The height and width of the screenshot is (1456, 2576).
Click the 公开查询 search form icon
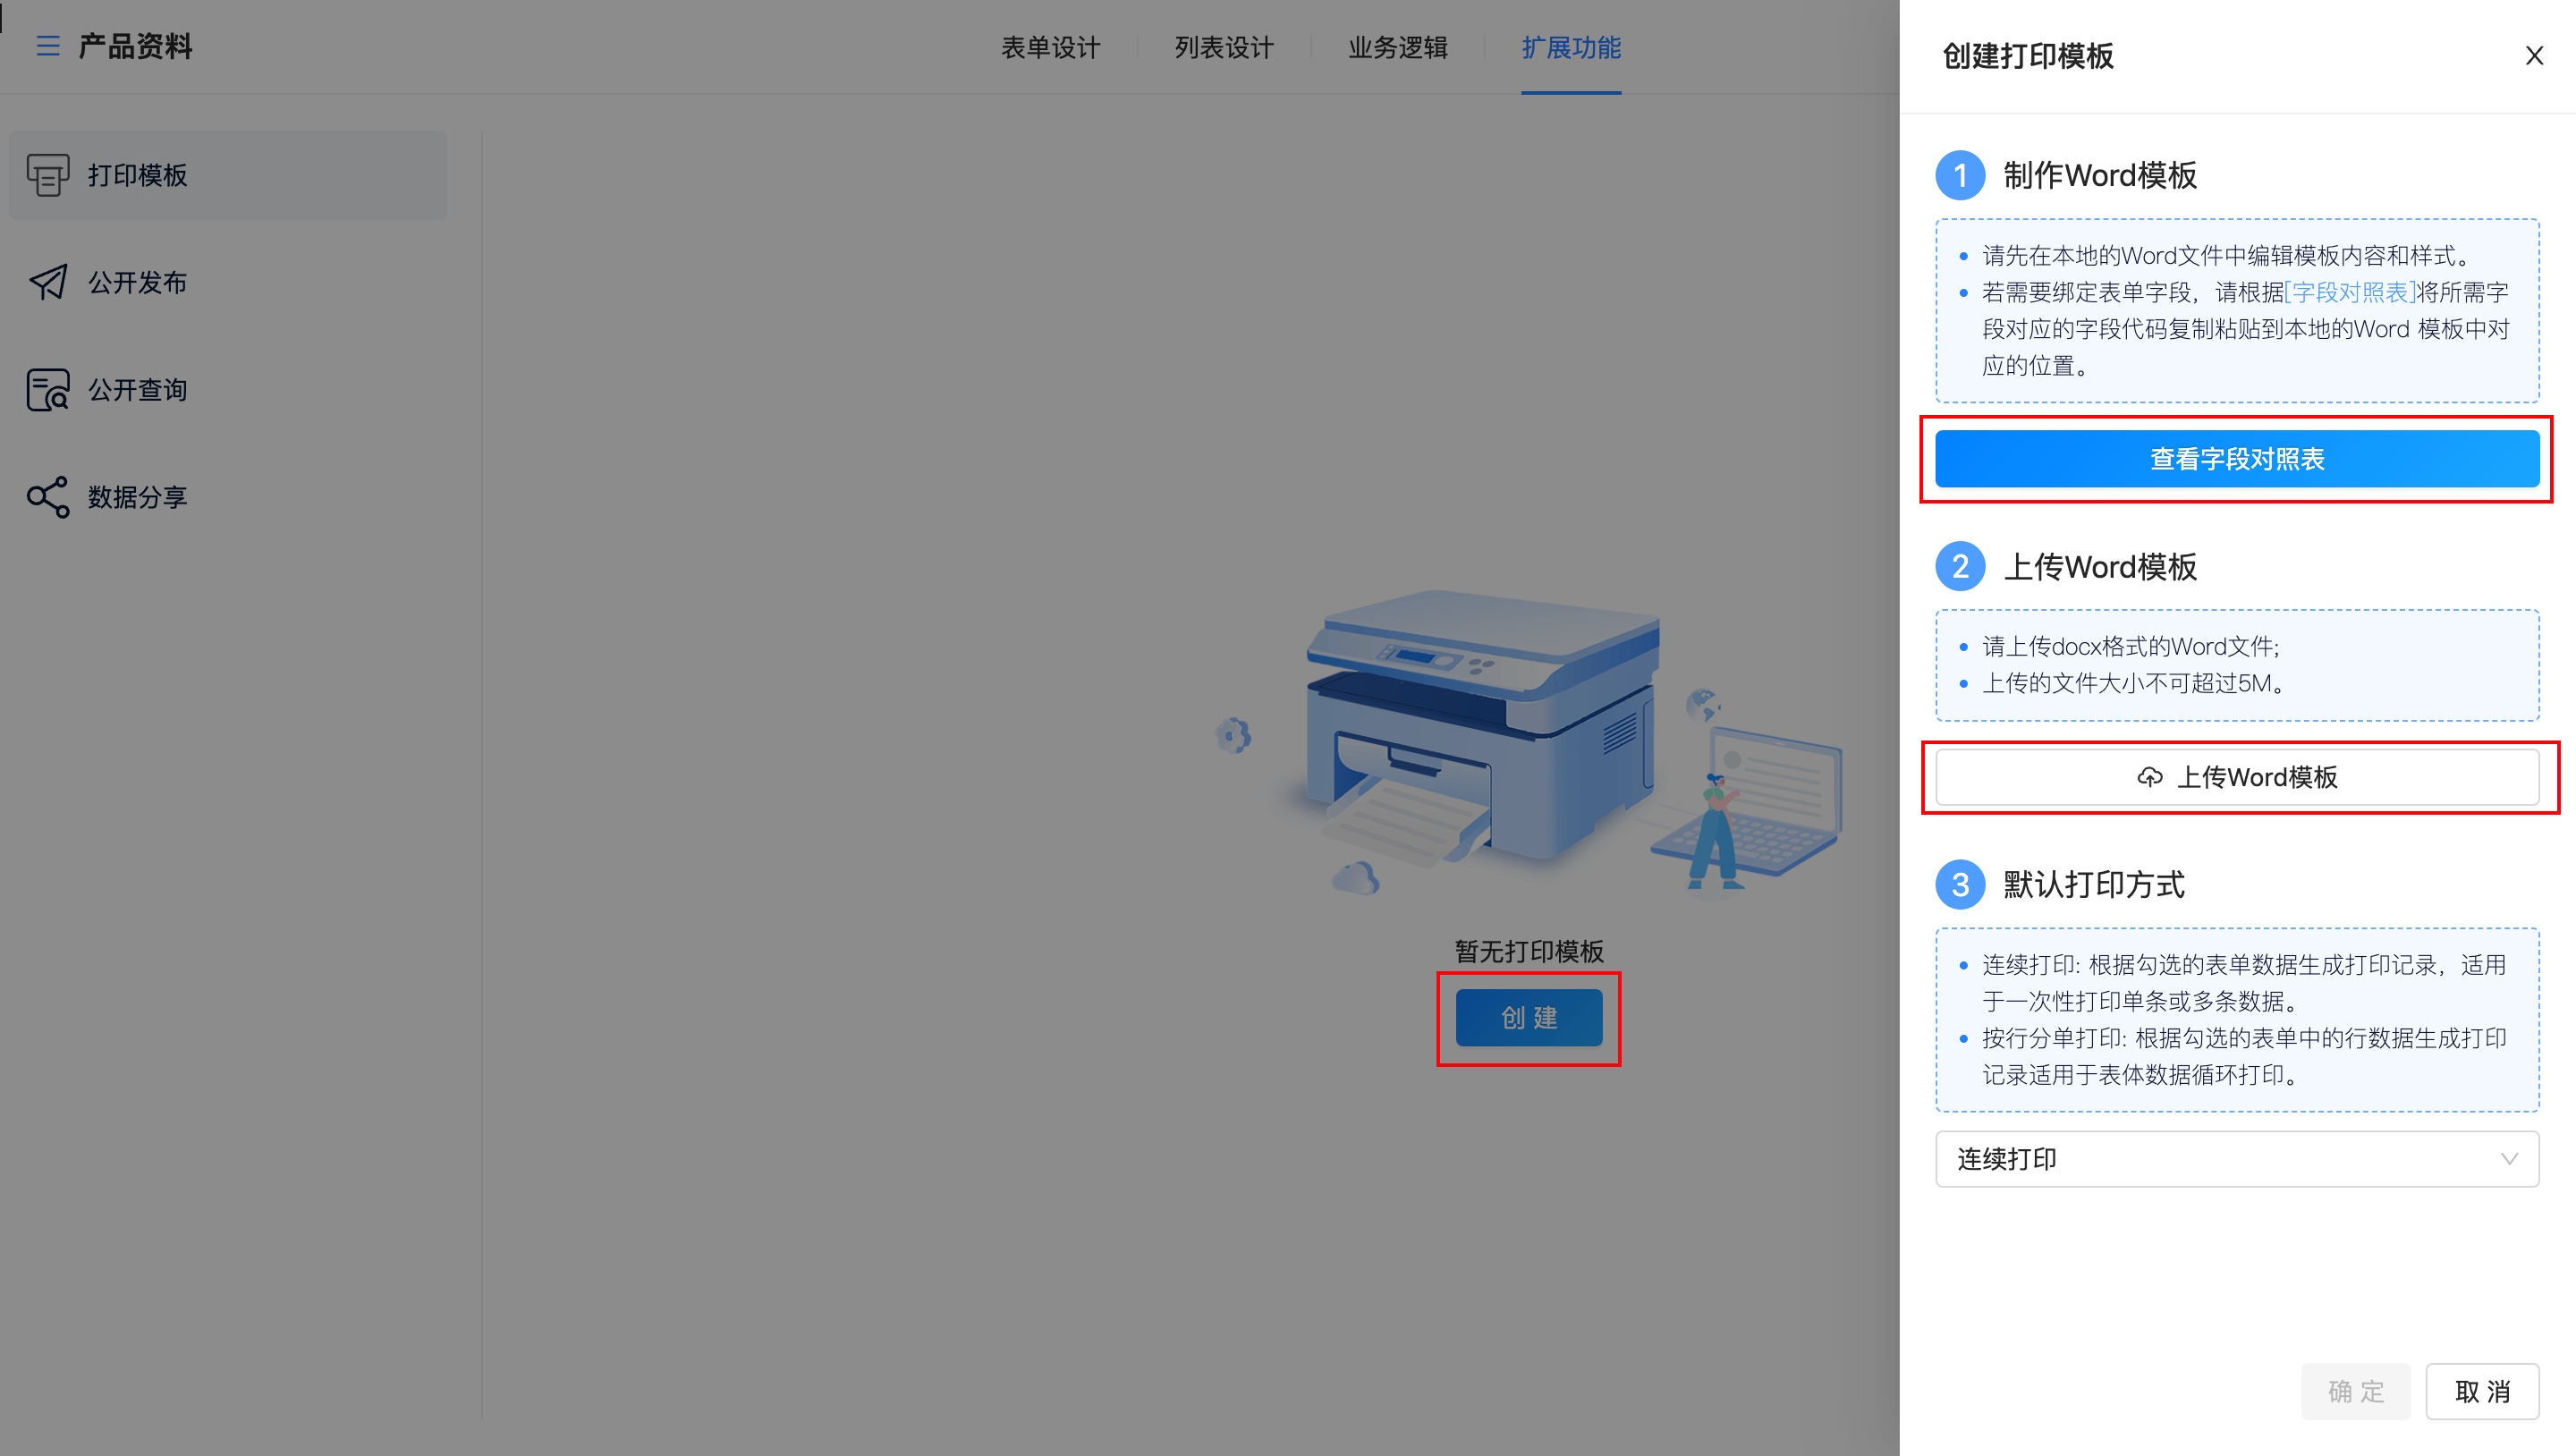tap(48, 389)
